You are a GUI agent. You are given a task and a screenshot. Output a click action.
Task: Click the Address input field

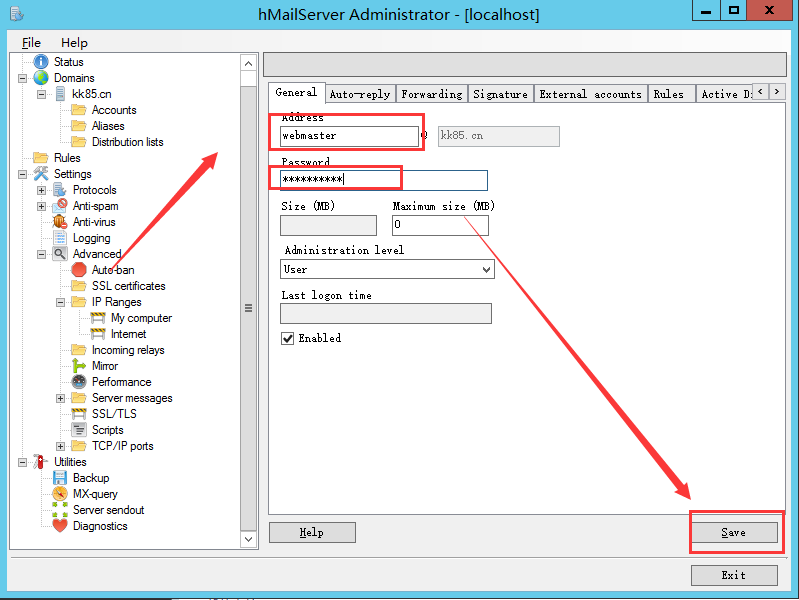pyautogui.click(x=349, y=136)
